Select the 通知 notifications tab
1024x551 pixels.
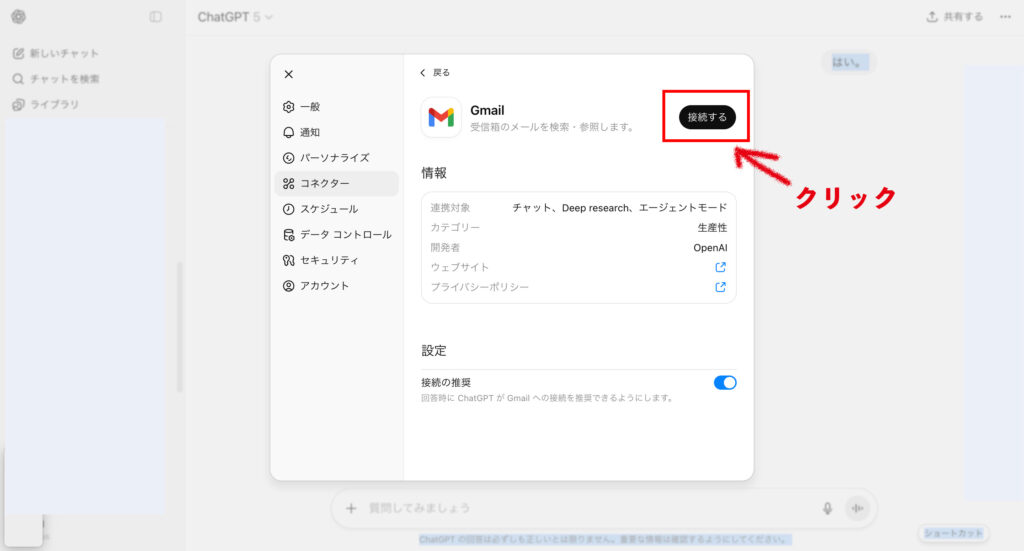(310, 132)
